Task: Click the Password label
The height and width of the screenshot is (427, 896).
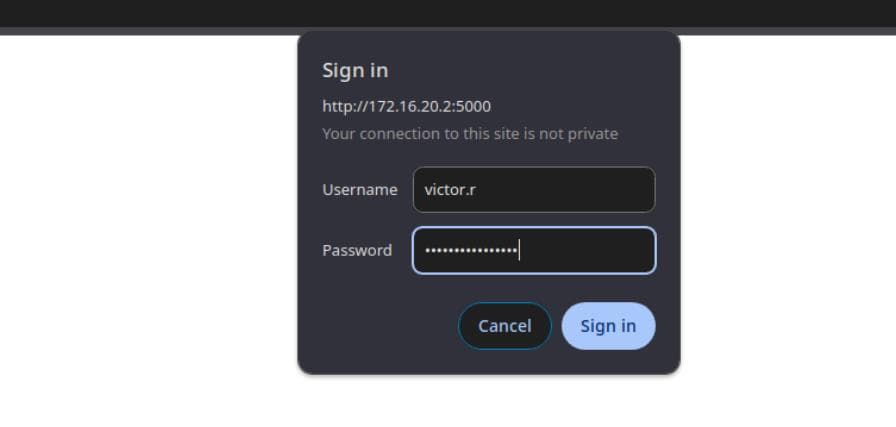Action: point(357,250)
